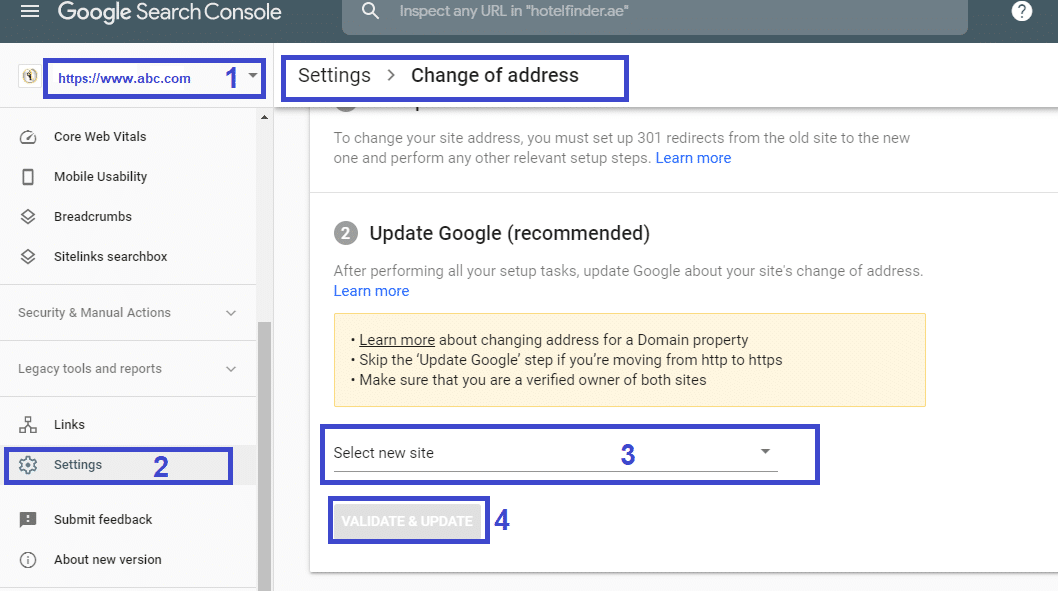This screenshot has height=591, width=1058.
Task: Click the sidebar vertical scrollbar thumb
Action: coord(264,456)
